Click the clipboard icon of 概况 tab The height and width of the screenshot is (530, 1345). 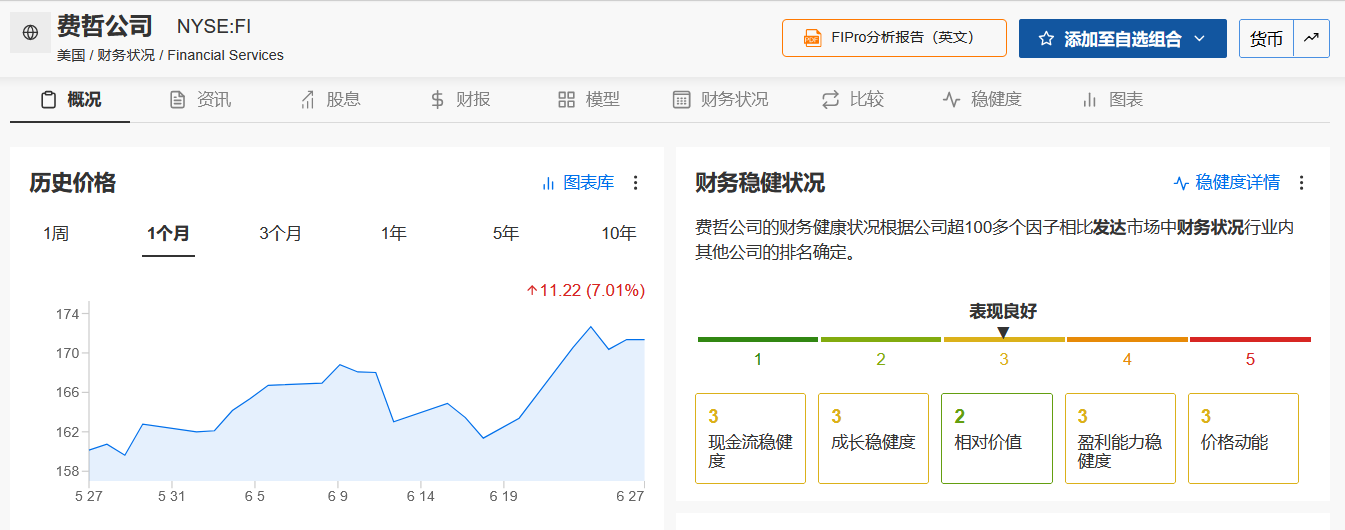48,100
